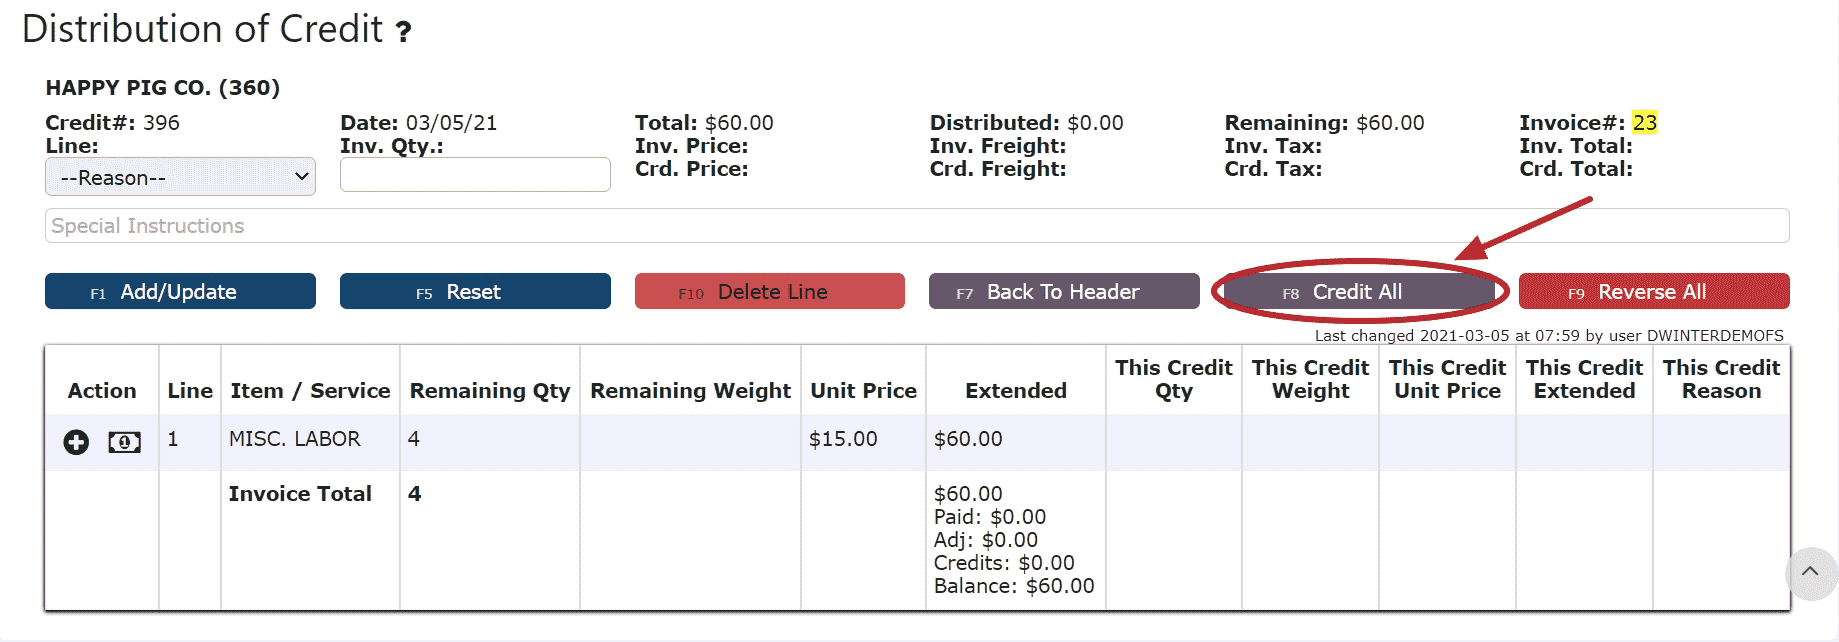The image size is (1839, 642).
Task: Click the plus icon on line 1
Action: pyautogui.click(x=76, y=442)
